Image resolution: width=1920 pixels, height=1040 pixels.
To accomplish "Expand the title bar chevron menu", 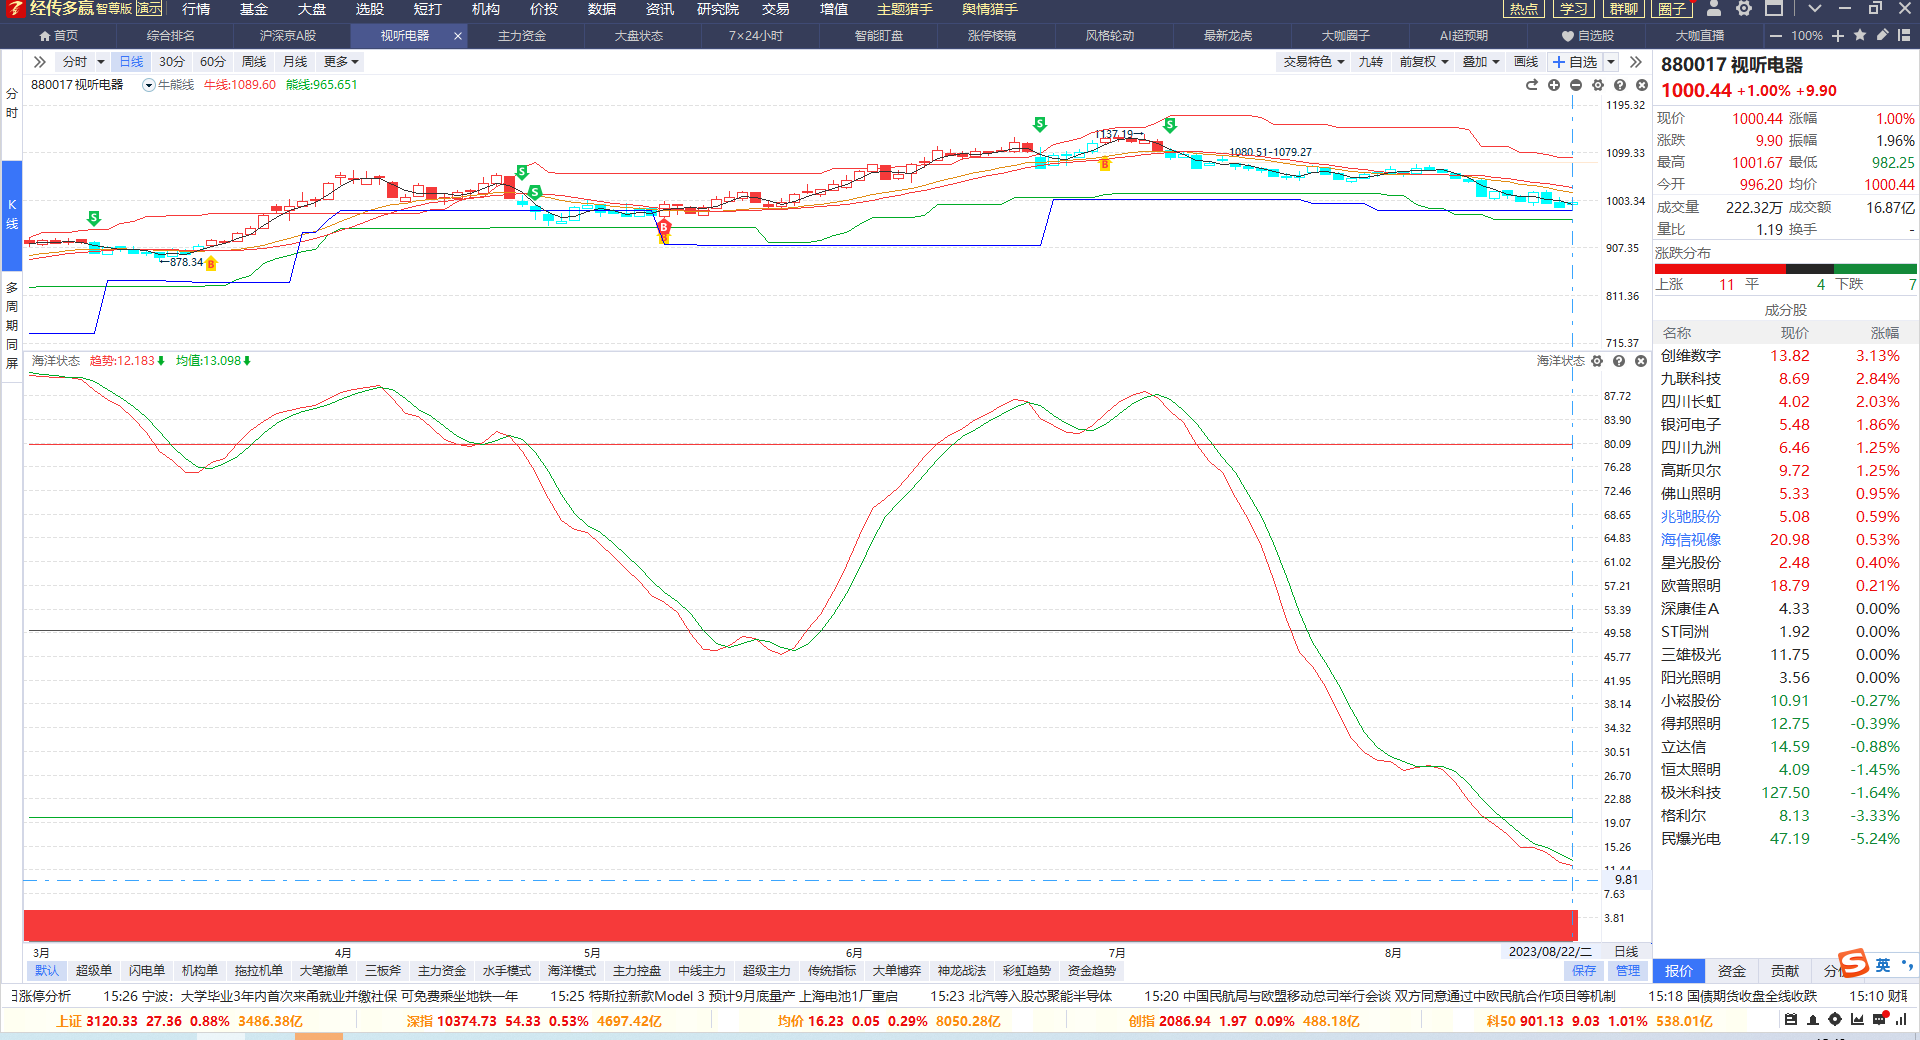I will coord(1815,9).
